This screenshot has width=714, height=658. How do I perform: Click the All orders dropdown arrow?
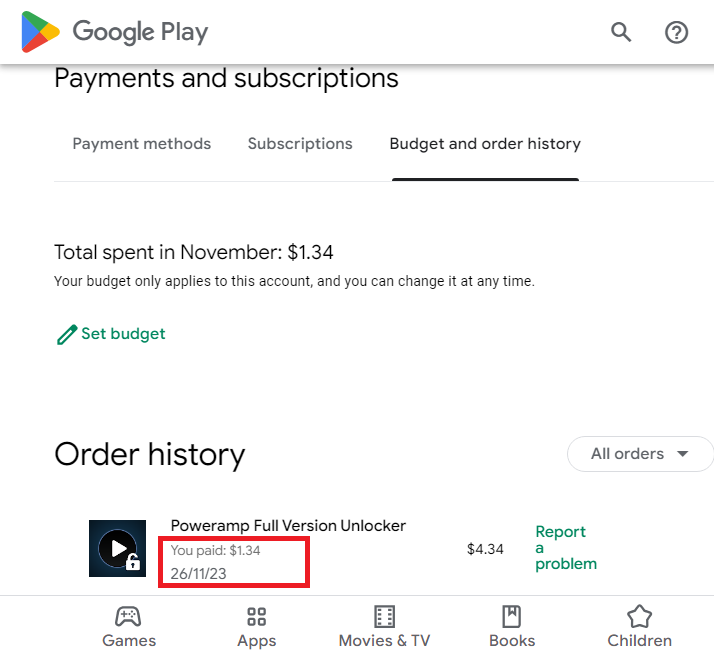[682, 454]
